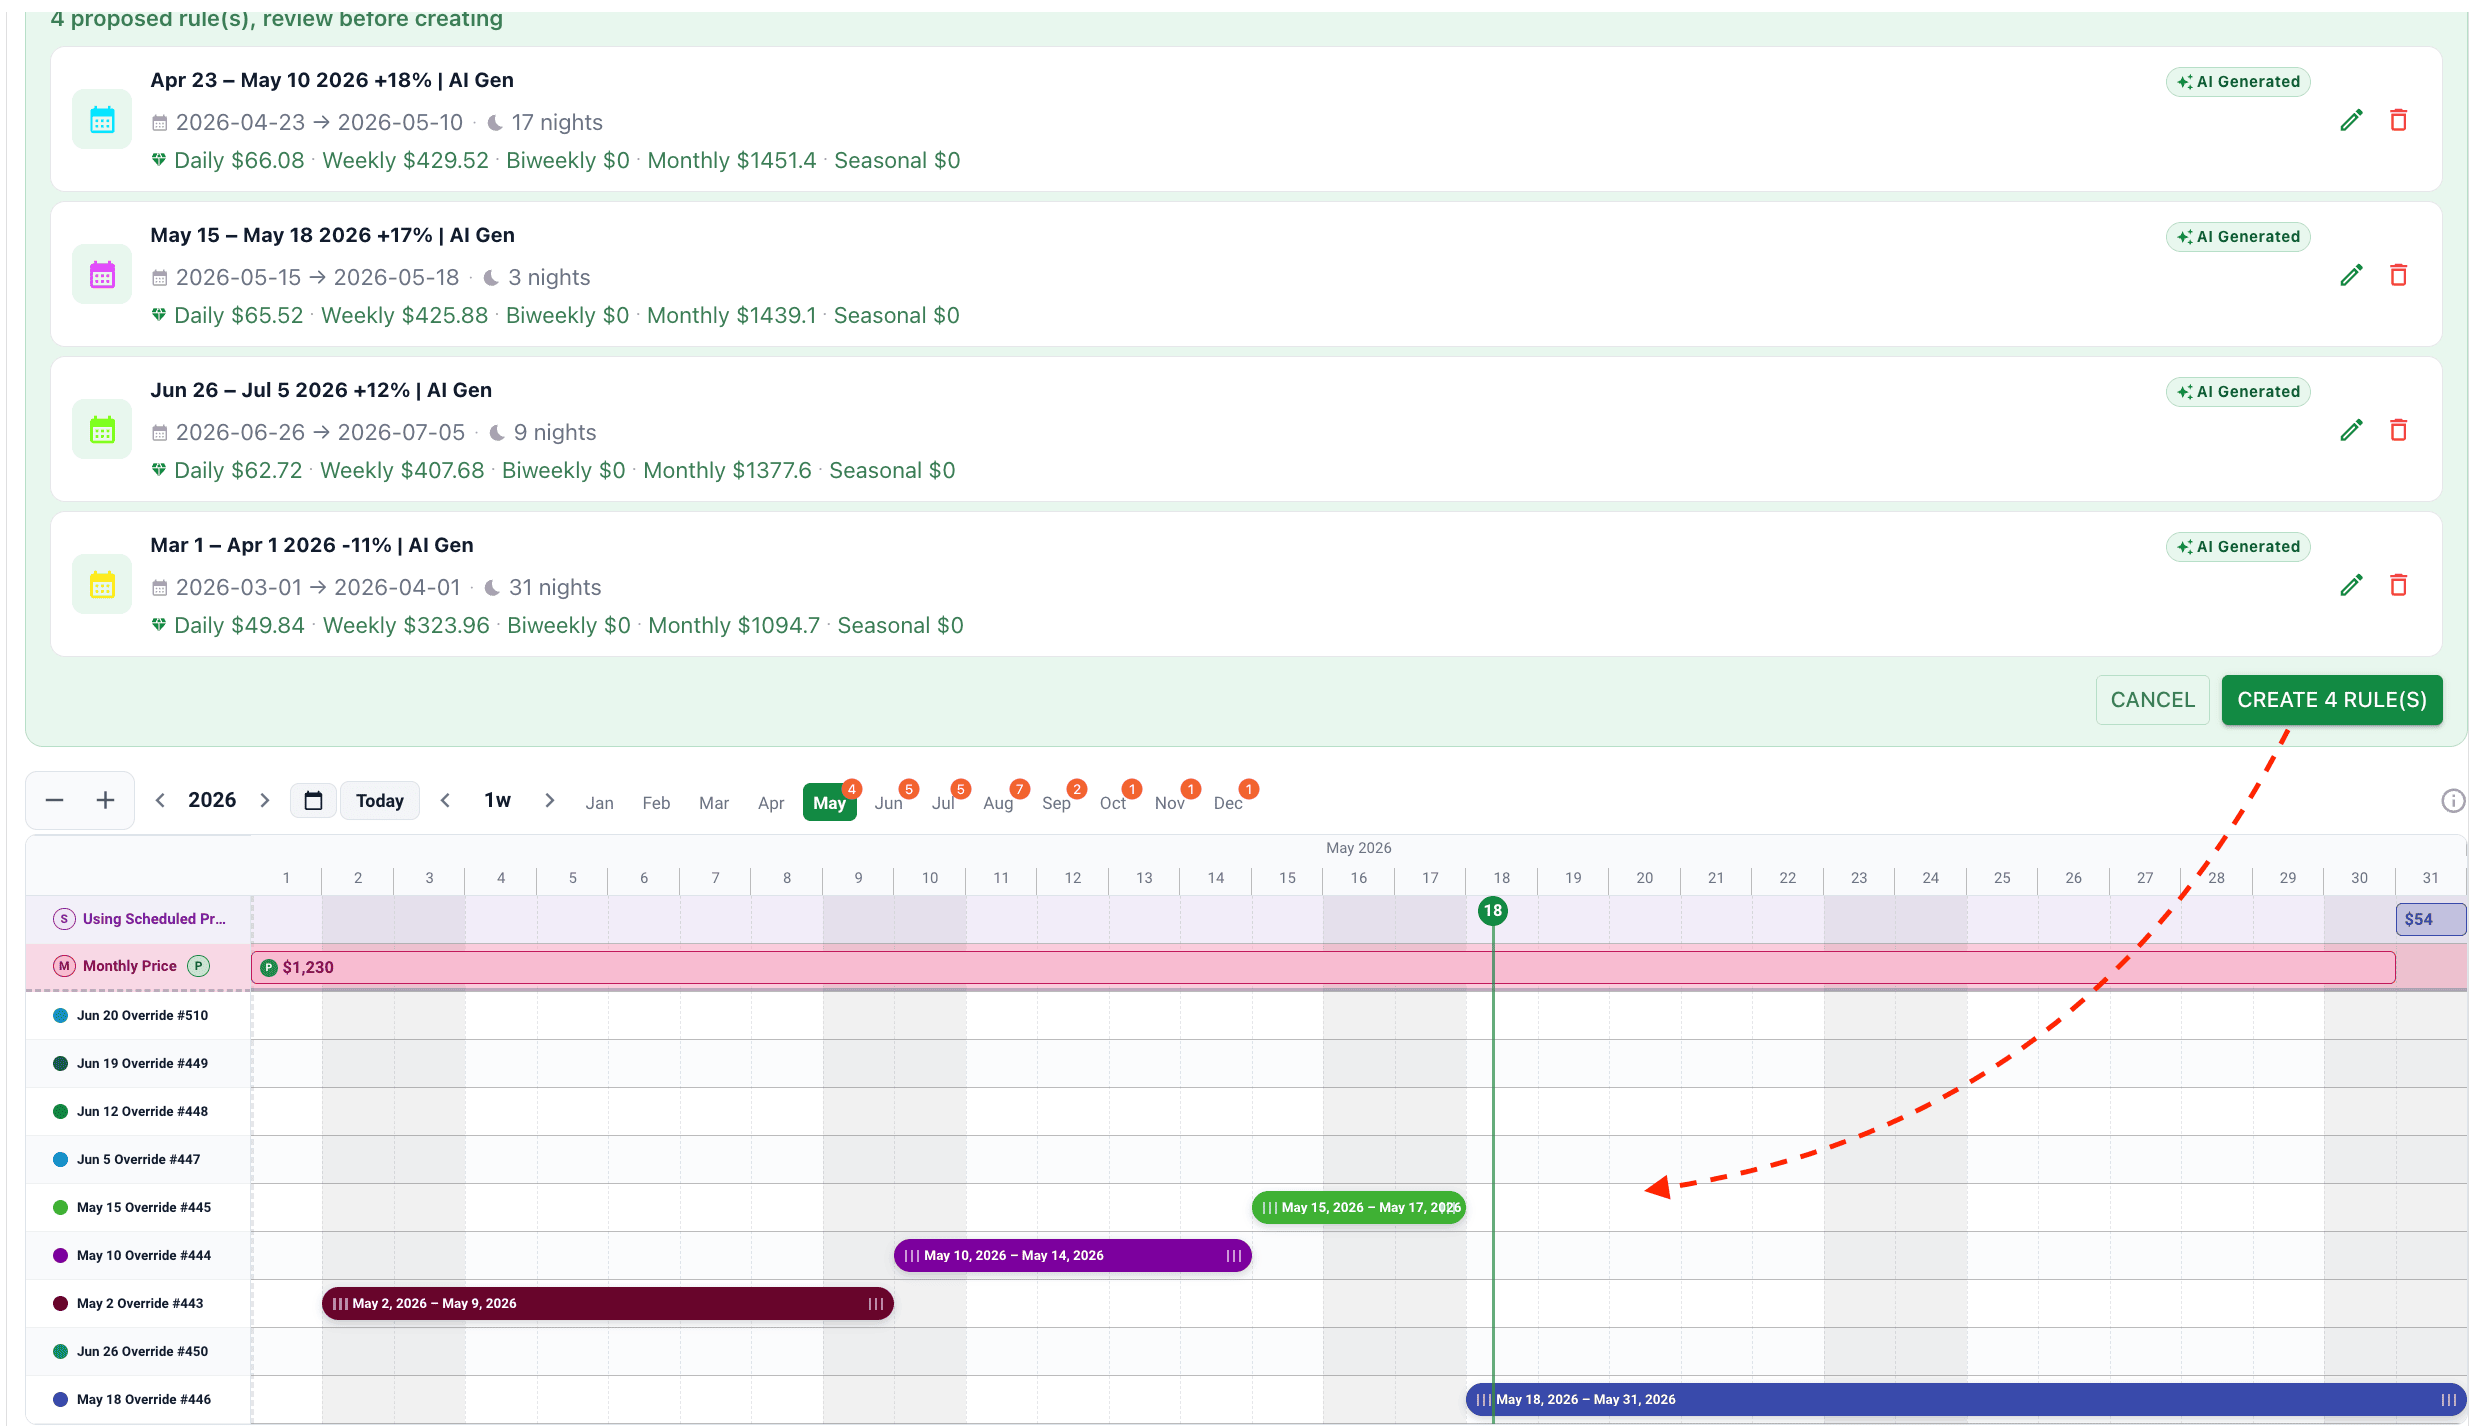Switch to the Jul month tab
2482x1426 pixels.
tap(943, 803)
